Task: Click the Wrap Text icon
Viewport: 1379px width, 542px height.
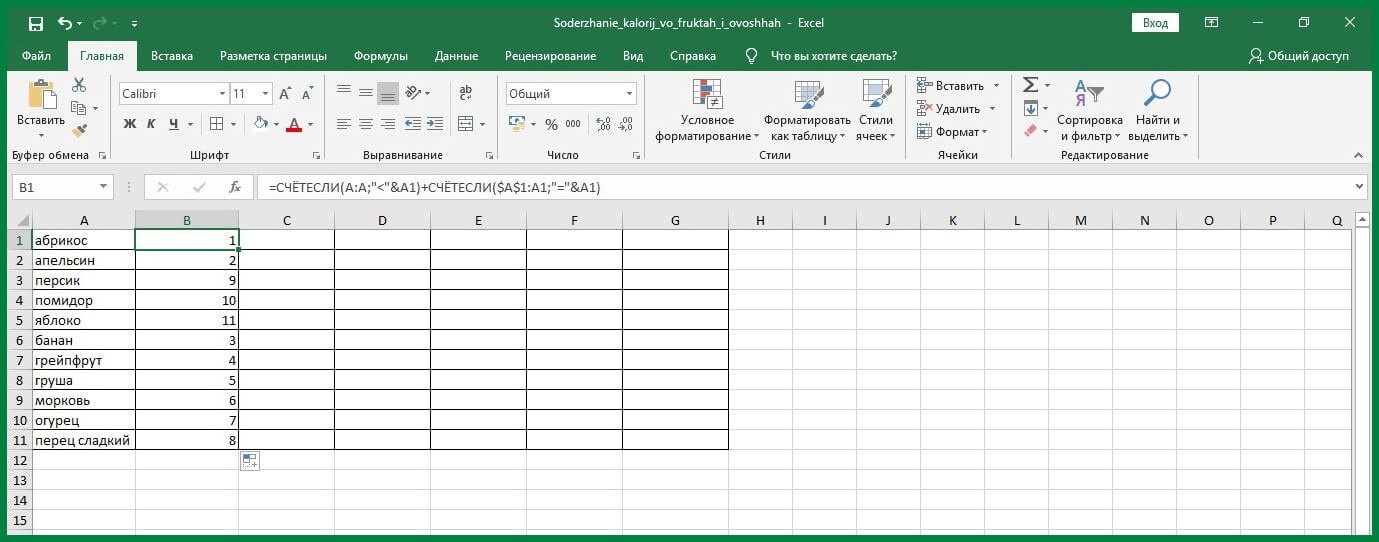Action: click(x=465, y=93)
